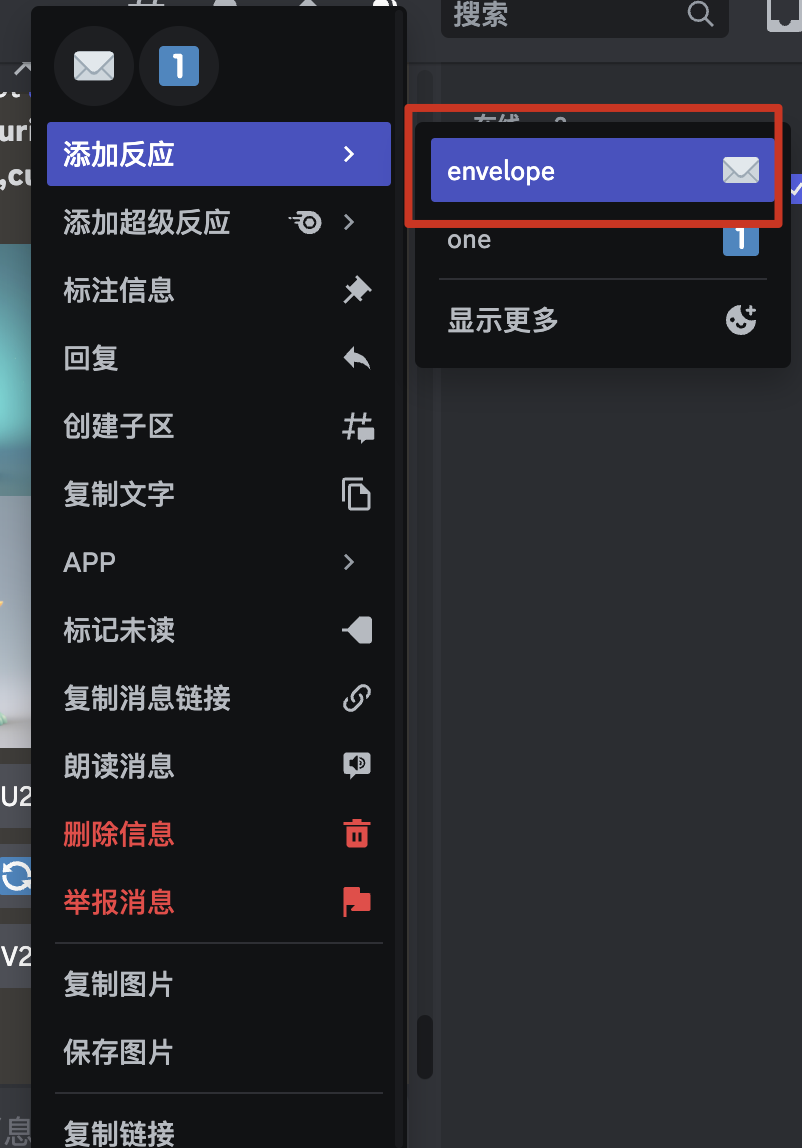Click the red trash icon for 删除信息
The height and width of the screenshot is (1148, 802).
[x=357, y=834]
